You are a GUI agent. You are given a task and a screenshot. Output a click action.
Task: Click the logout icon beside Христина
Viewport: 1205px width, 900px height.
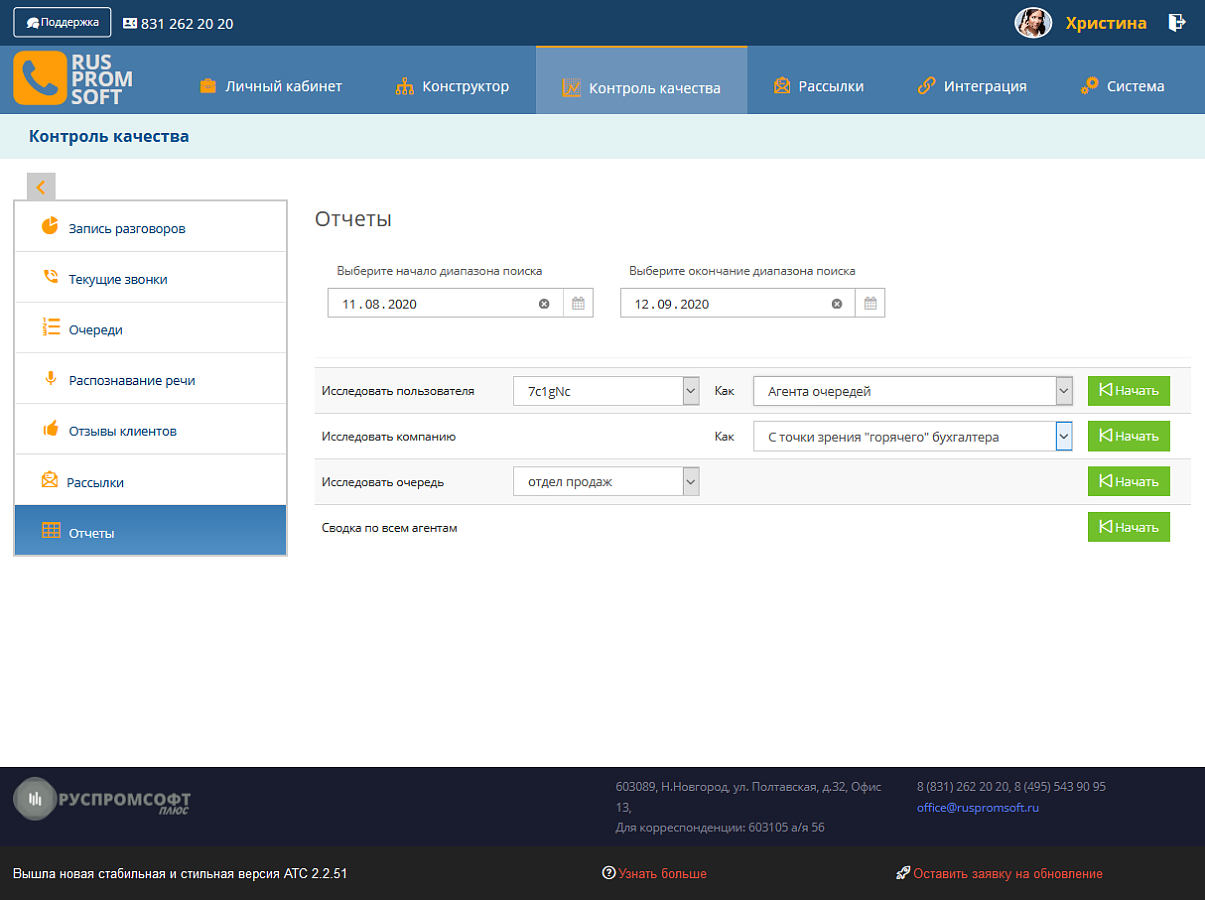click(x=1177, y=23)
